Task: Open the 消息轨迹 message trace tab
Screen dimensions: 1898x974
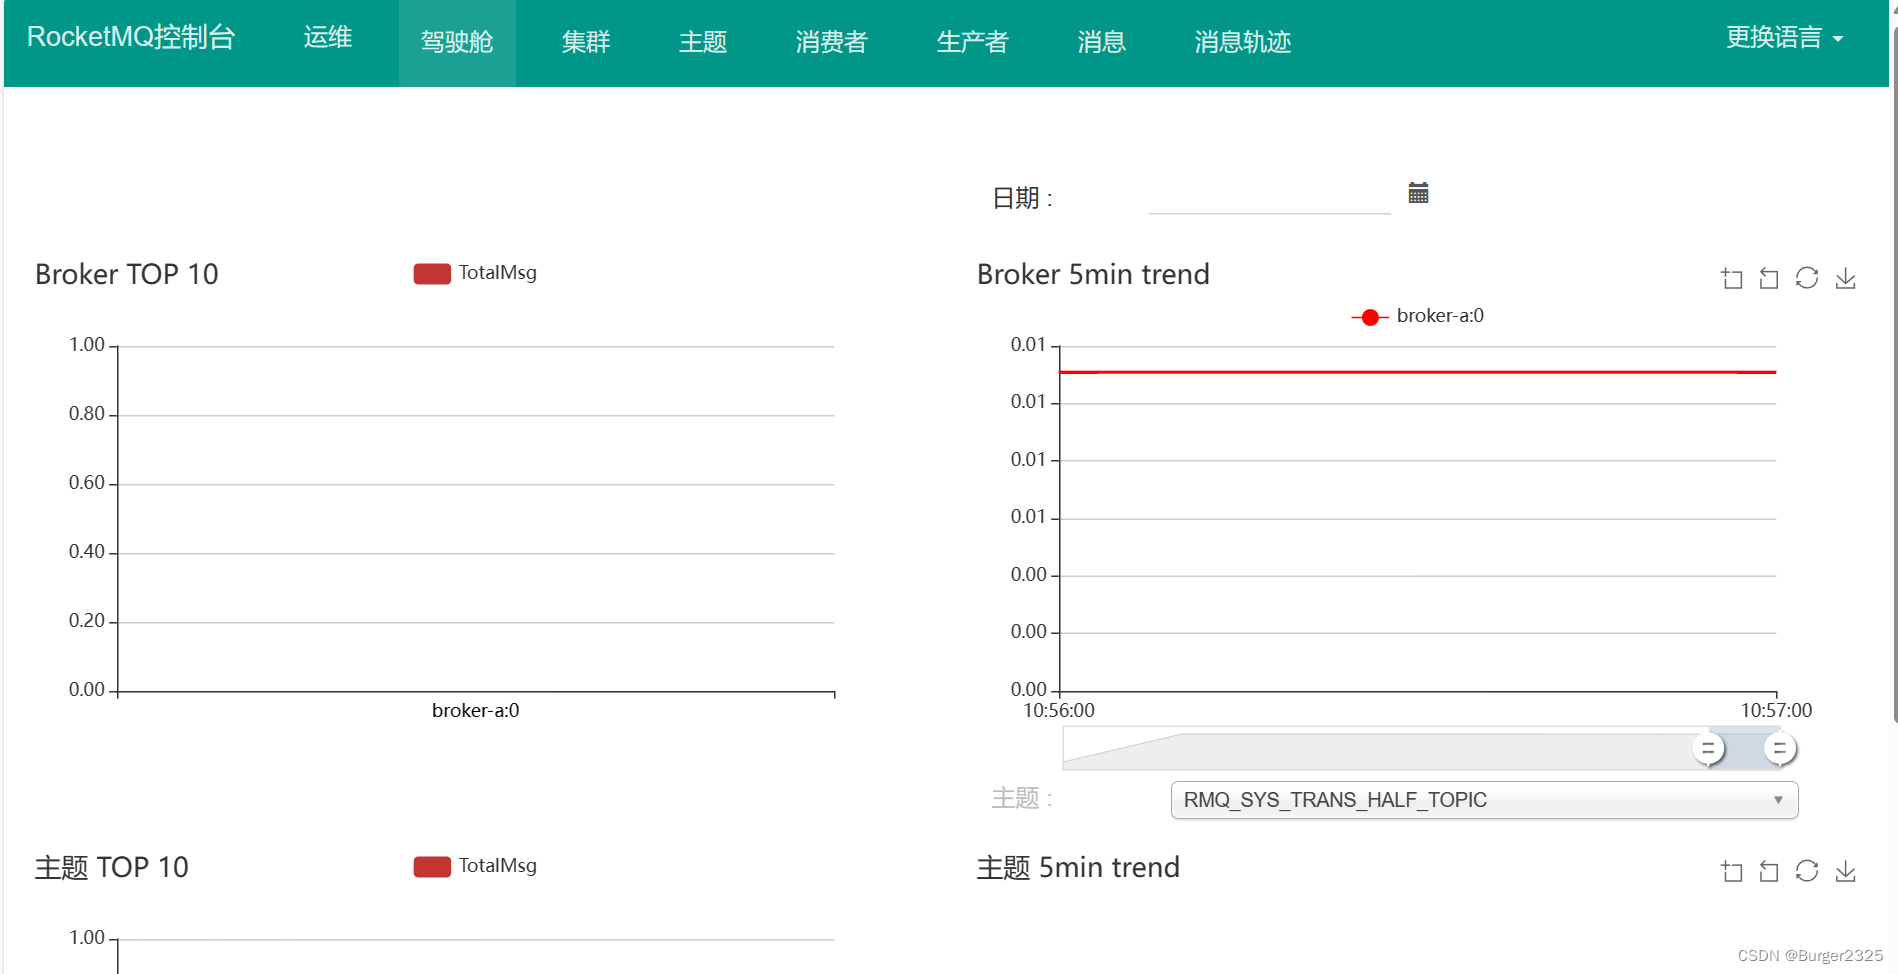Action: [x=1243, y=42]
